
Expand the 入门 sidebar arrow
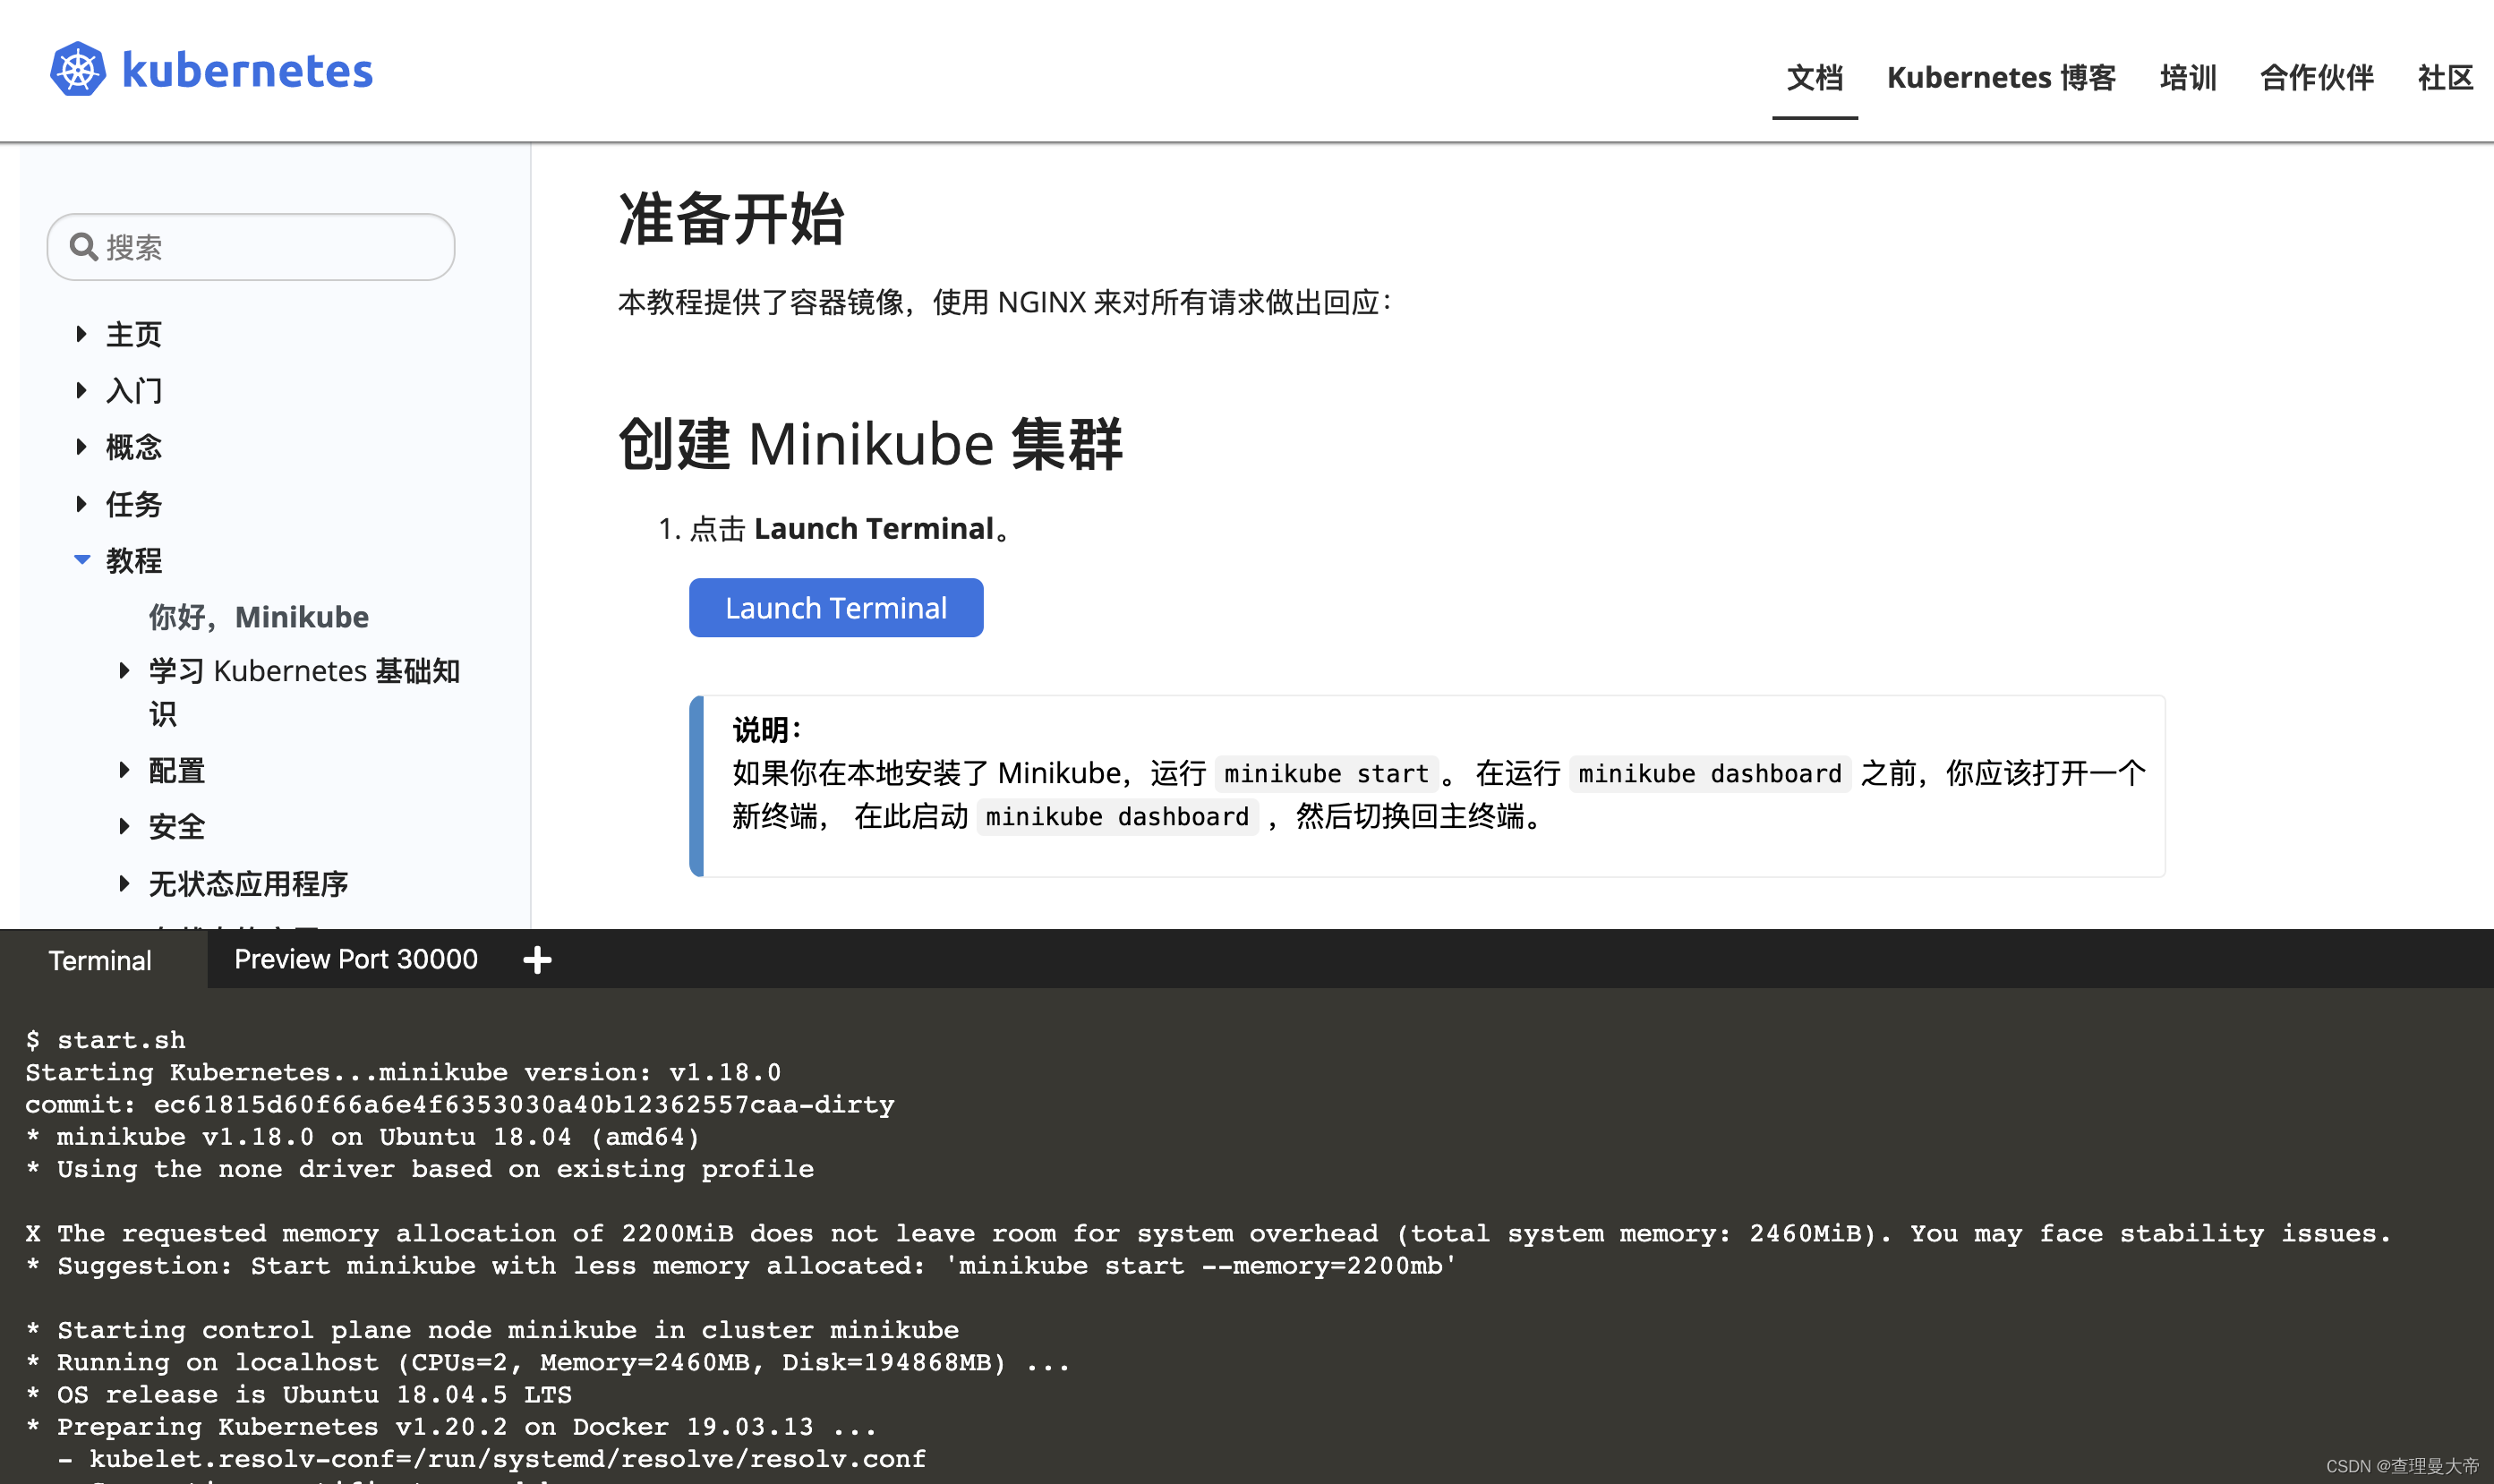click(81, 390)
